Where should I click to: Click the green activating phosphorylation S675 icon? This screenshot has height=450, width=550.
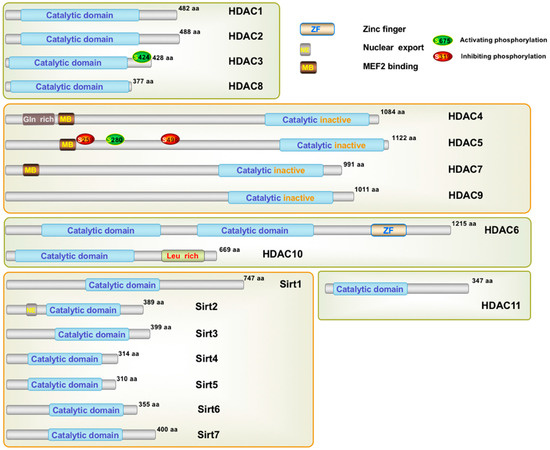pos(443,41)
